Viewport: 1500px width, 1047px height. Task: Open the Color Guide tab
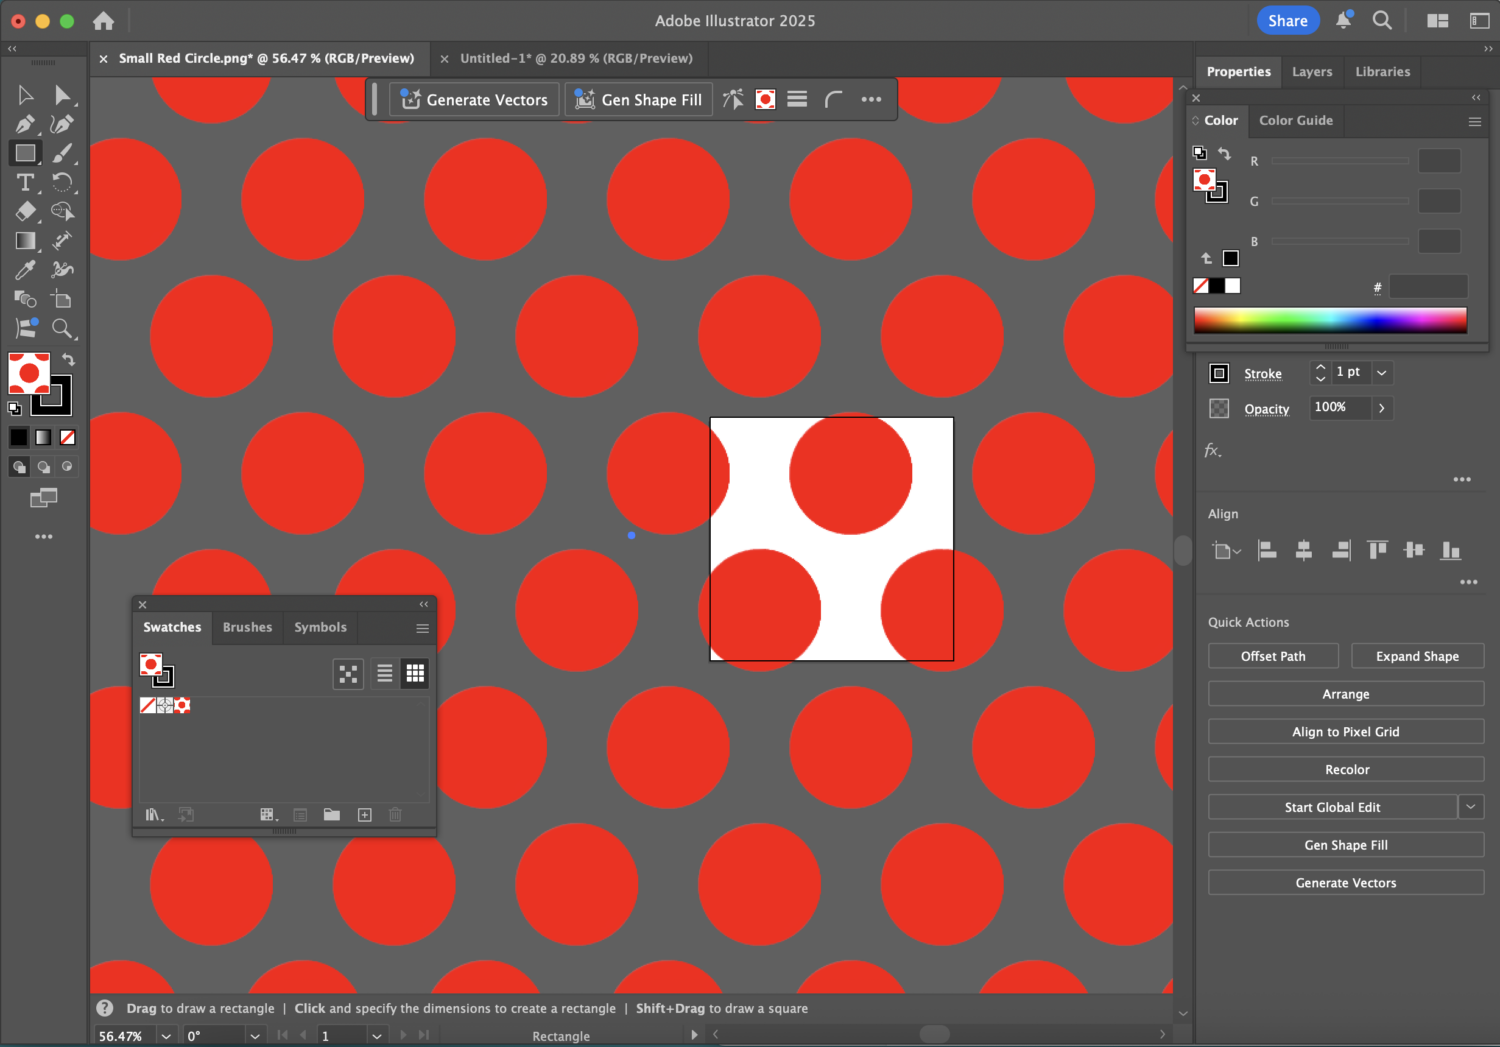[x=1295, y=120]
